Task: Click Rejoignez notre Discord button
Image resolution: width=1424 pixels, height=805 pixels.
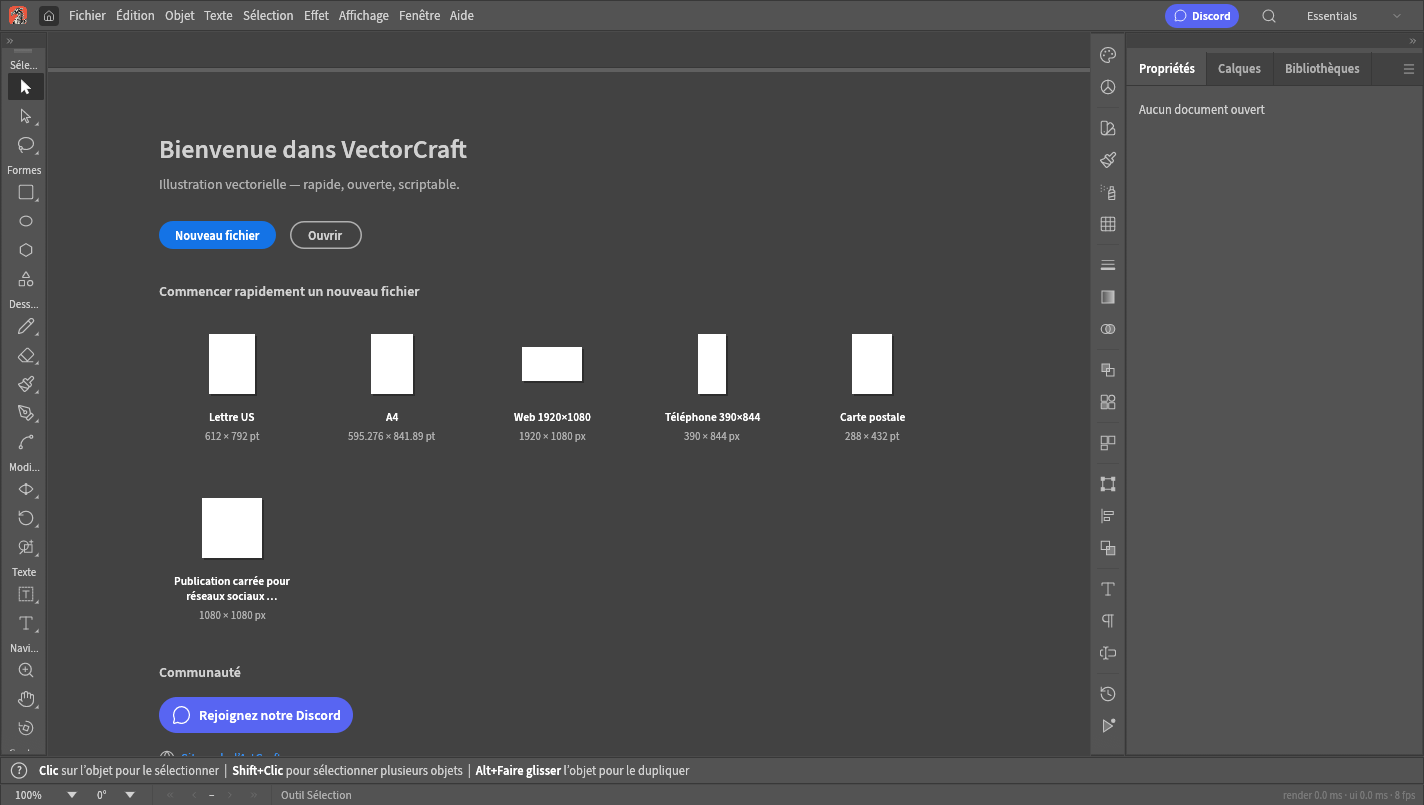Action: tap(256, 715)
